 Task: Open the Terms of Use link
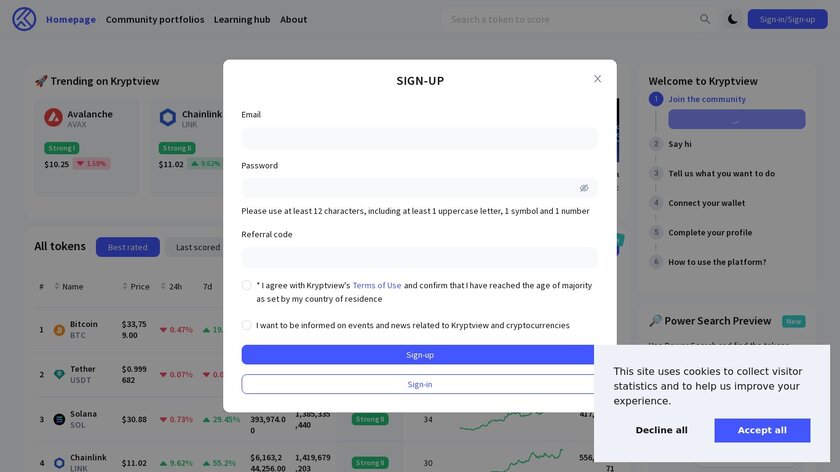point(377,285)
